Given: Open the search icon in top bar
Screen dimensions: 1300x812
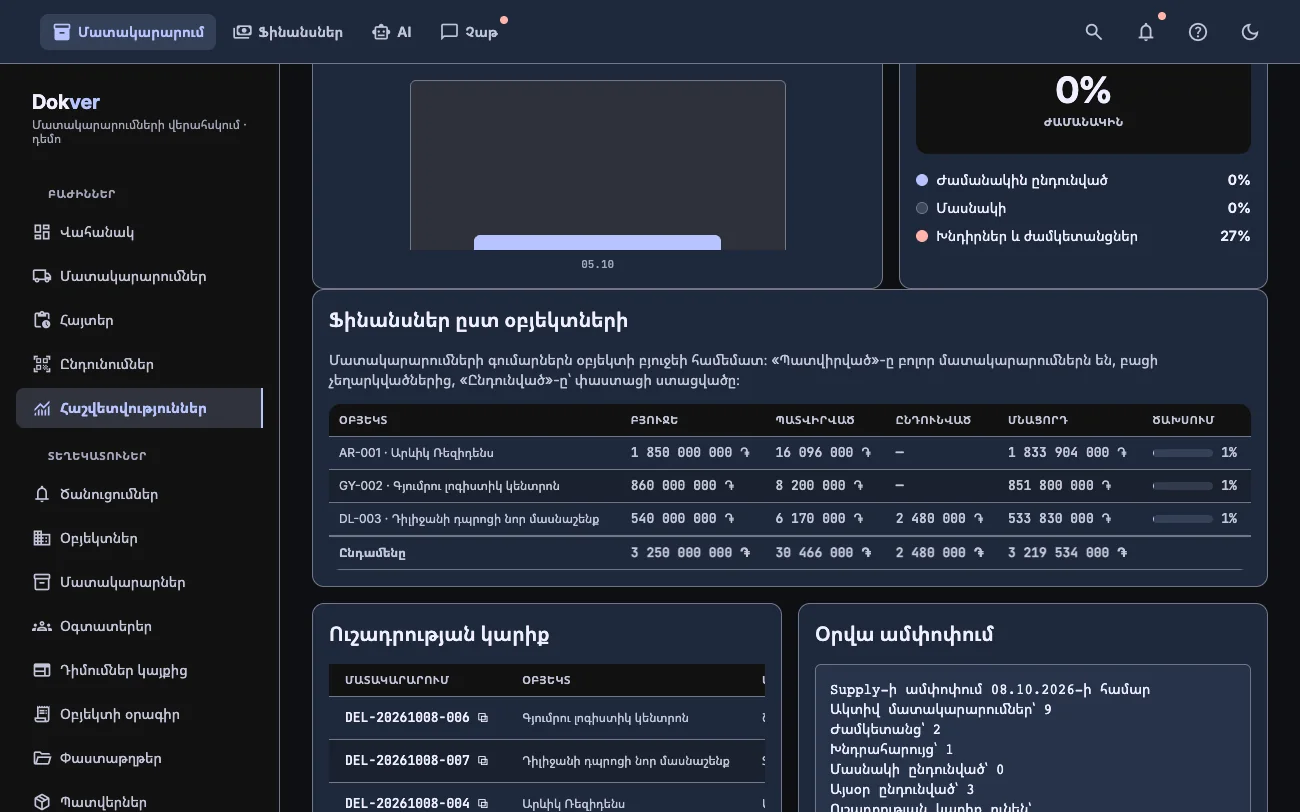Looking at the screenshot, I should click(1094, 32).
